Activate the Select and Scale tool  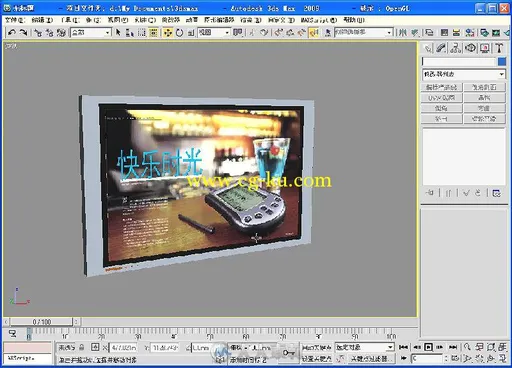[191, 32]
